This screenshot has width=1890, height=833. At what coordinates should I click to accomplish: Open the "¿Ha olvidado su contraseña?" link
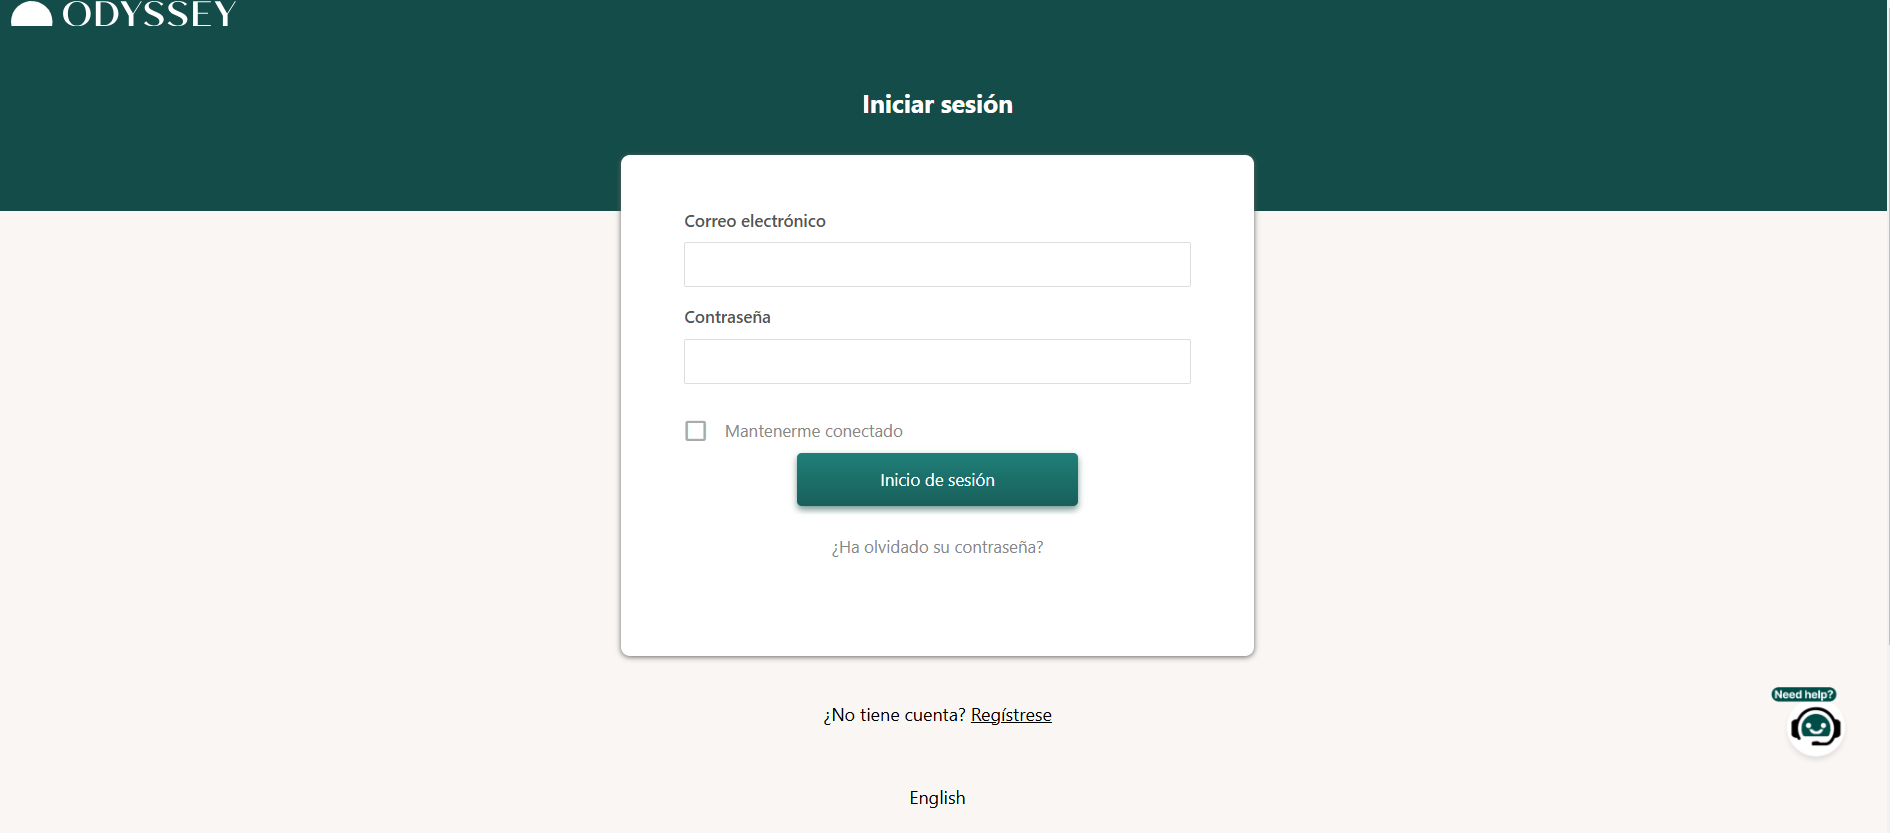tap(937, 547)
